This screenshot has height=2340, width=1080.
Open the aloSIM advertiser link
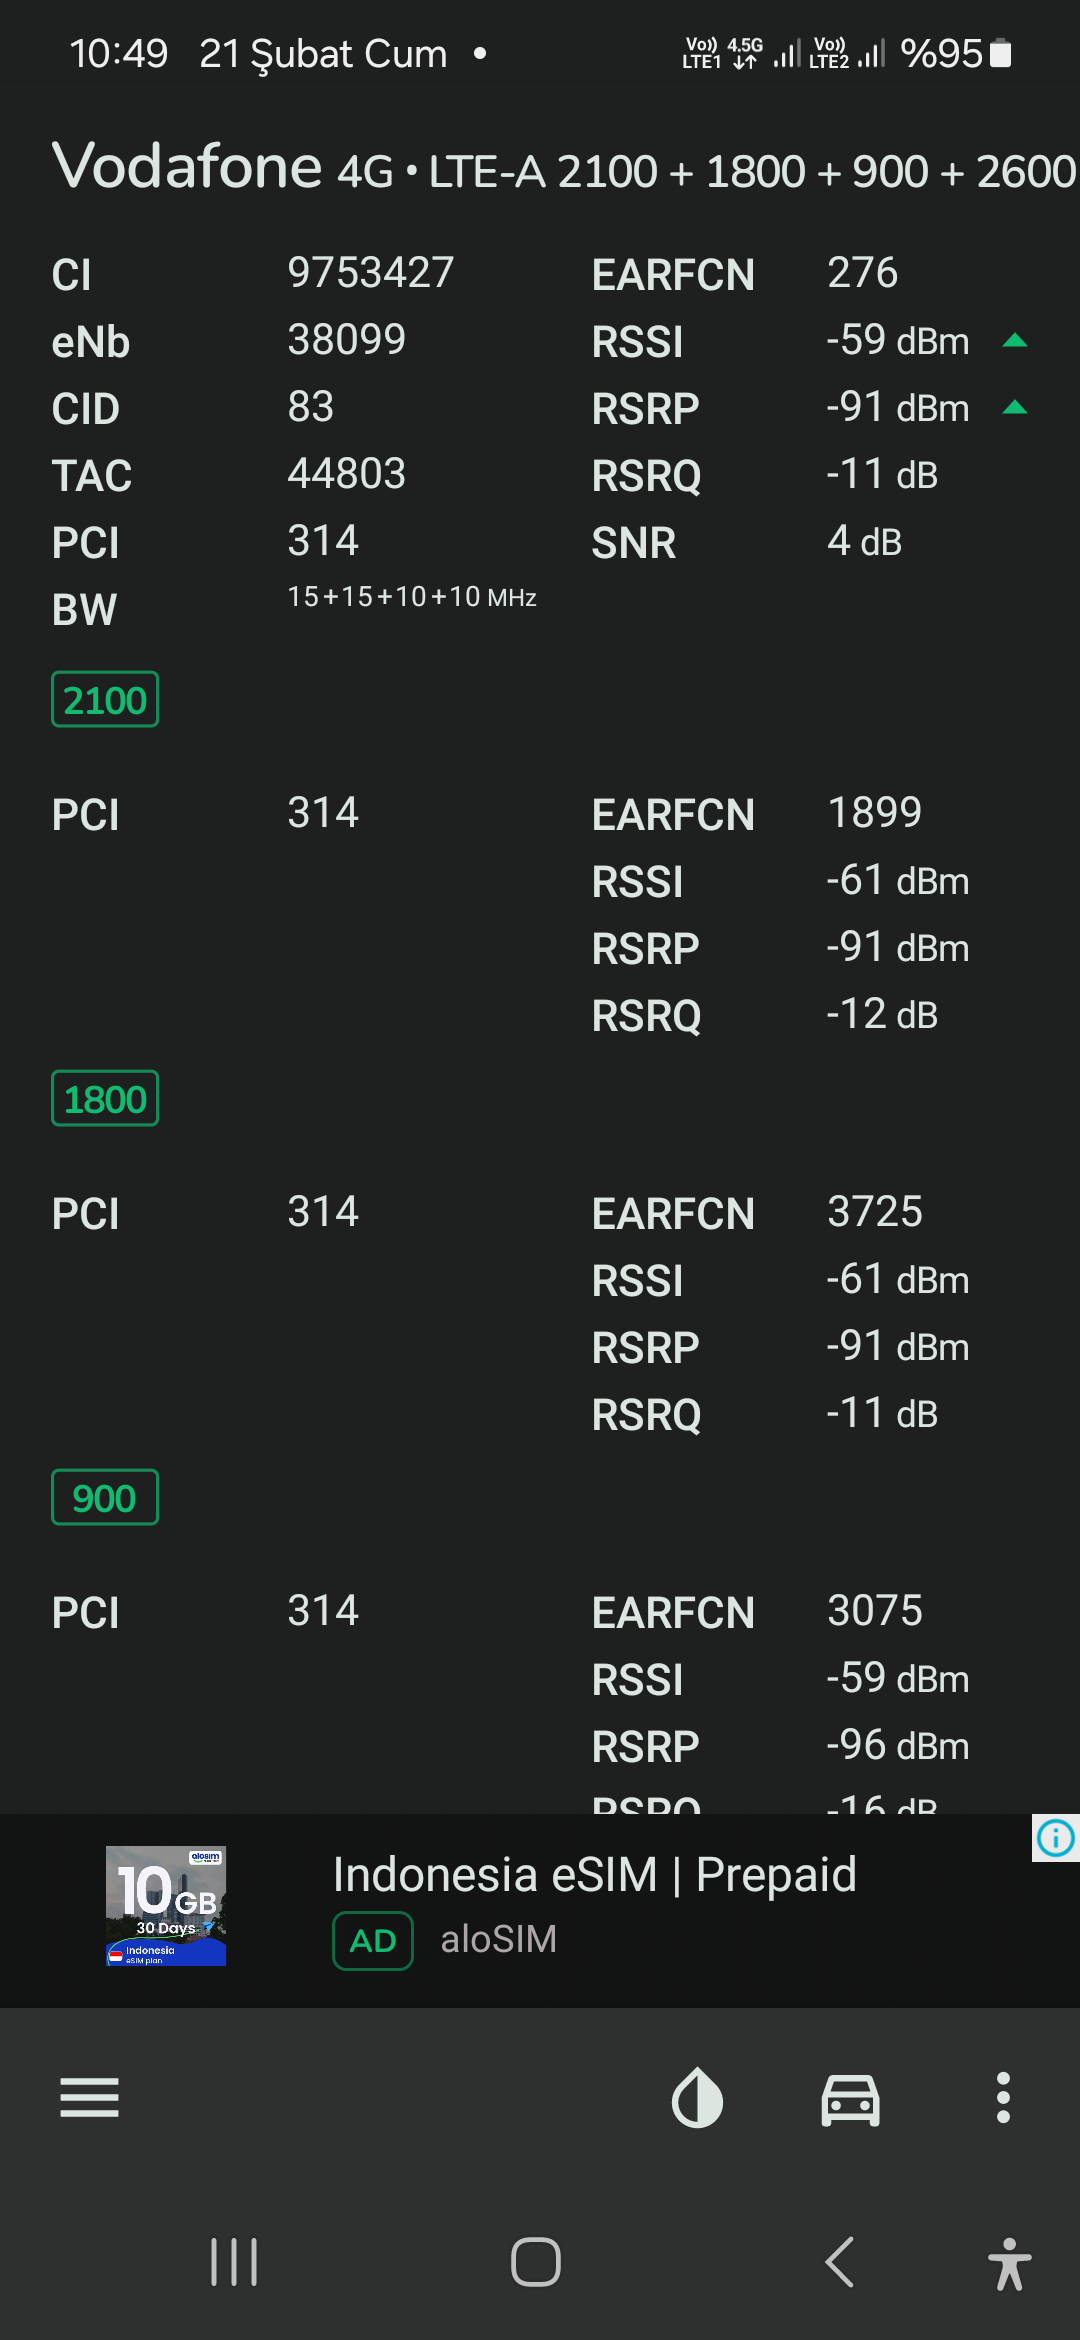click(x=498, y=1939)
